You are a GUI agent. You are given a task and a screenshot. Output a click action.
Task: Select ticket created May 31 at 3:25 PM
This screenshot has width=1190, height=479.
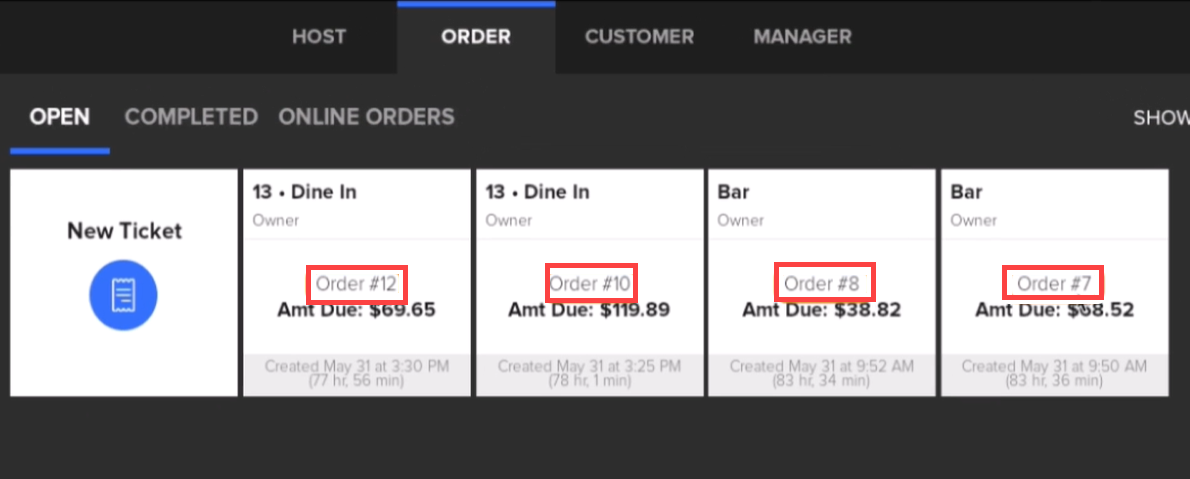click(589, 373)
